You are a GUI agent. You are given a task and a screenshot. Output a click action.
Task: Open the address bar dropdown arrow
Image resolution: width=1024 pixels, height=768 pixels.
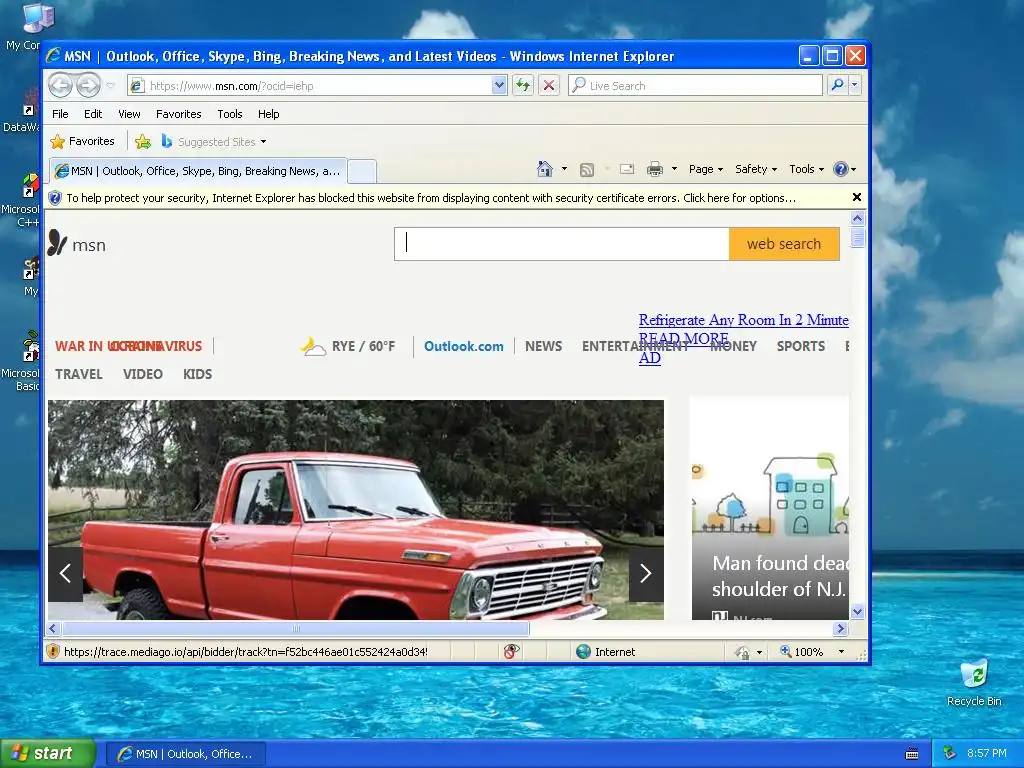point(499,85)
